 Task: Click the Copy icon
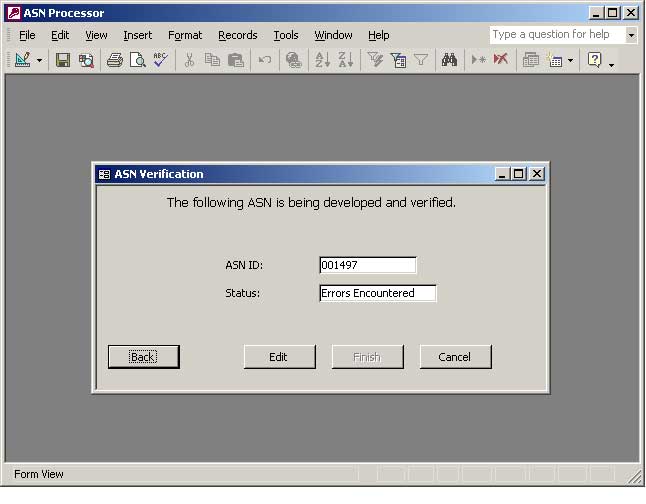point(212,60)
